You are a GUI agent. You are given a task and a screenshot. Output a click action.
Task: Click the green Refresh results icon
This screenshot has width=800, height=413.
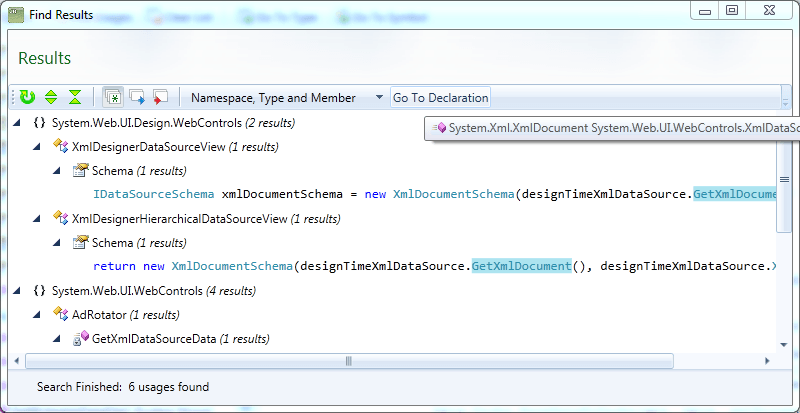coord(27,97)
